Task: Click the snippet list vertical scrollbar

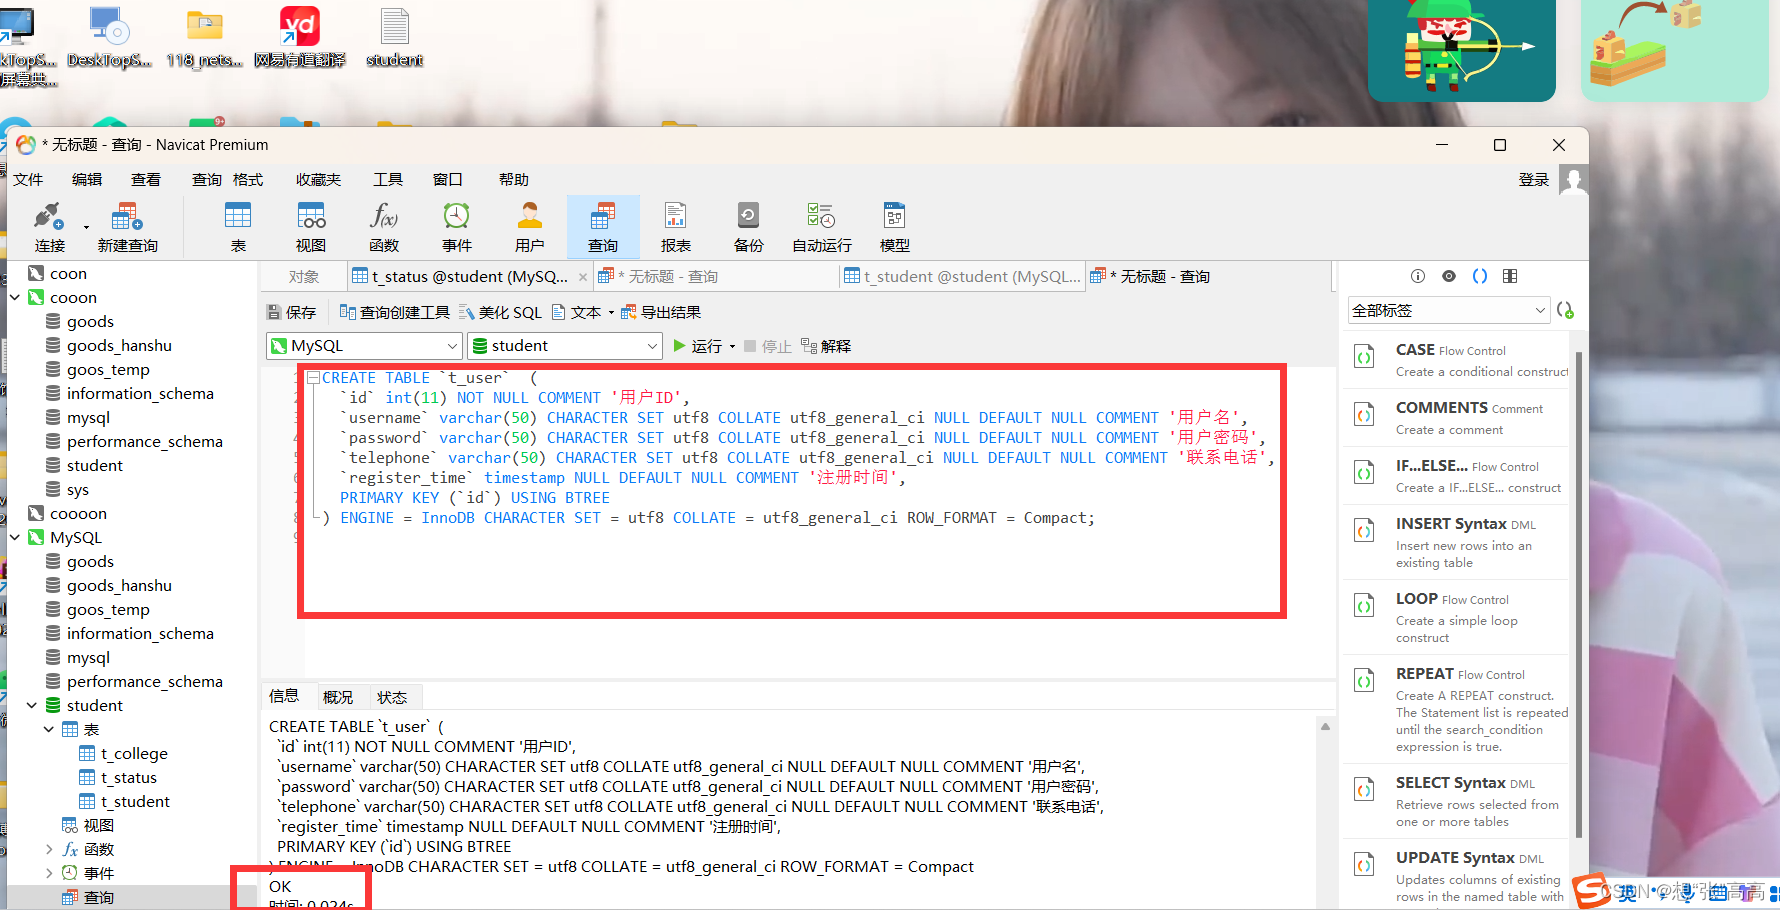Action: click(1579, 594)
